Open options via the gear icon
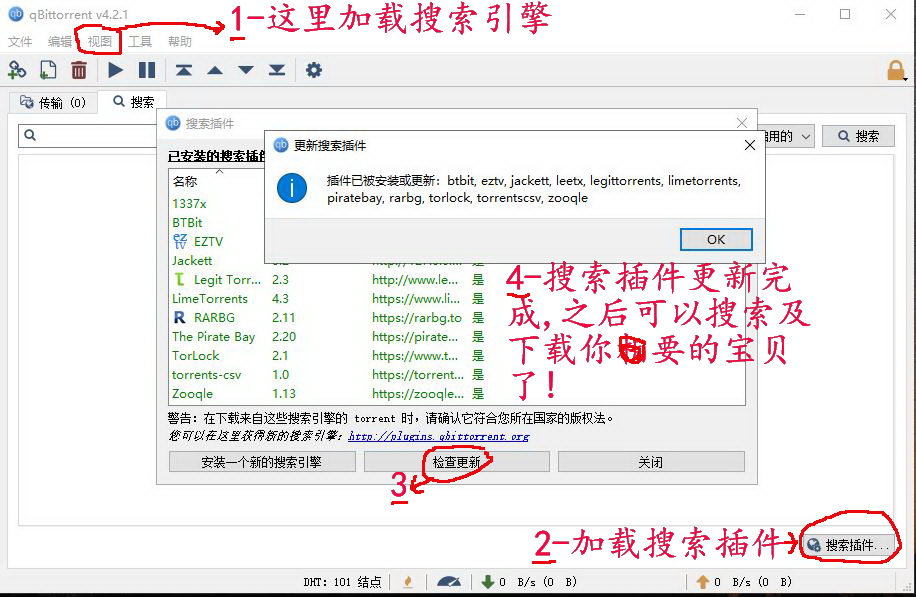Viewport: 916px width, 597px height. (x=314, y=70)
